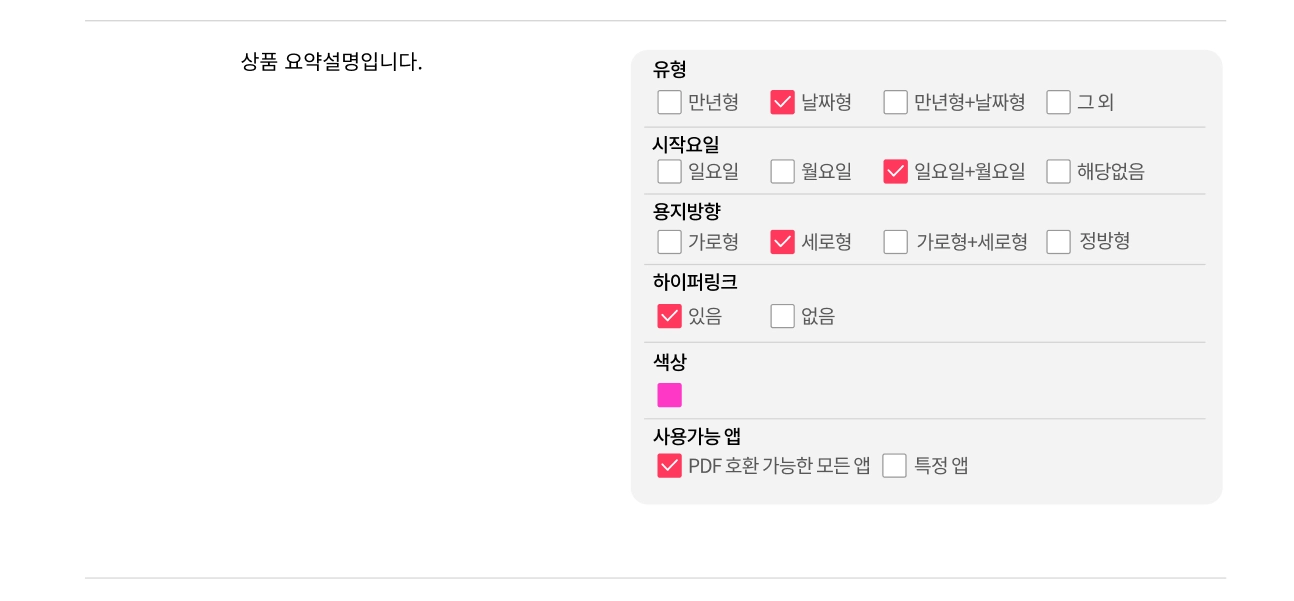The image size is (1294, 601).
Task: Enable 일요일 as start day
Action: point(669,171)
